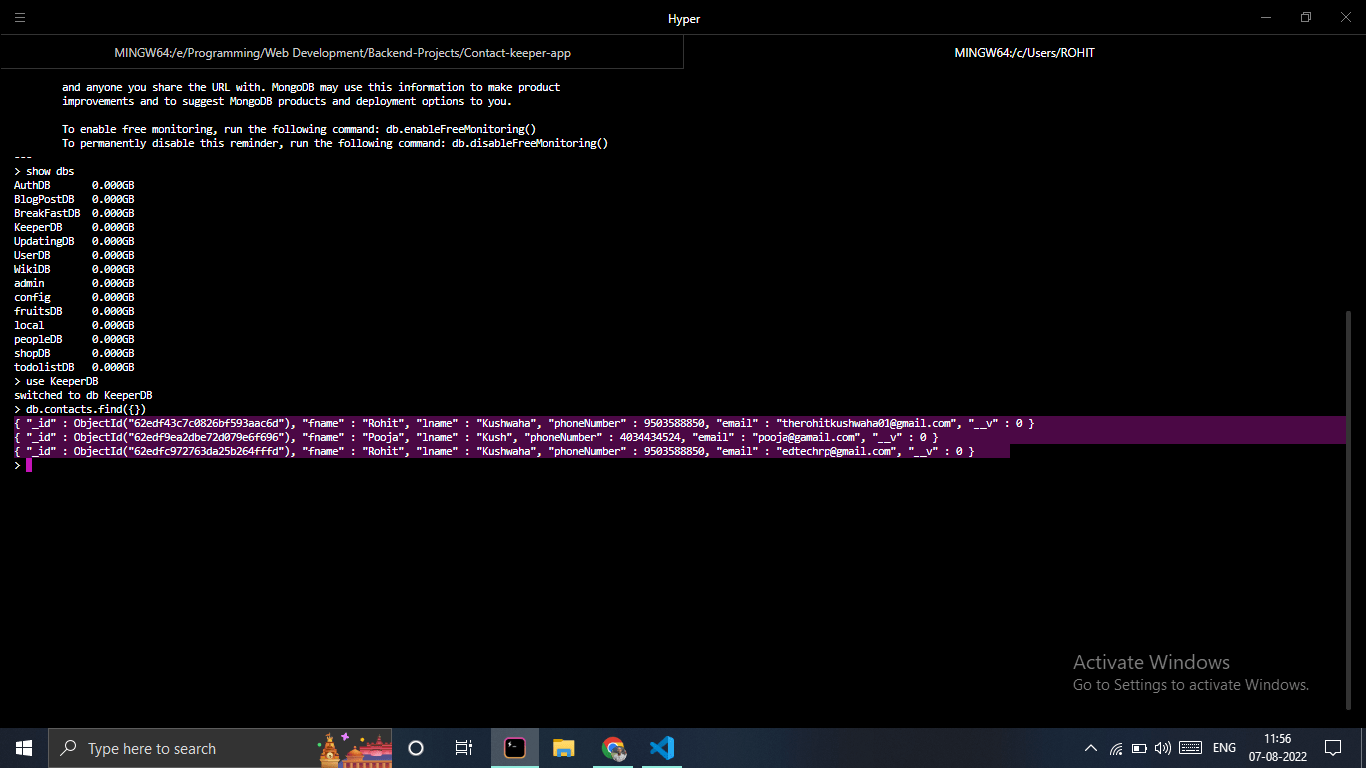Click 'BlogPostDB' in the database list
The height and width of the screenshot is (768, 1366).
coord(44,199)
